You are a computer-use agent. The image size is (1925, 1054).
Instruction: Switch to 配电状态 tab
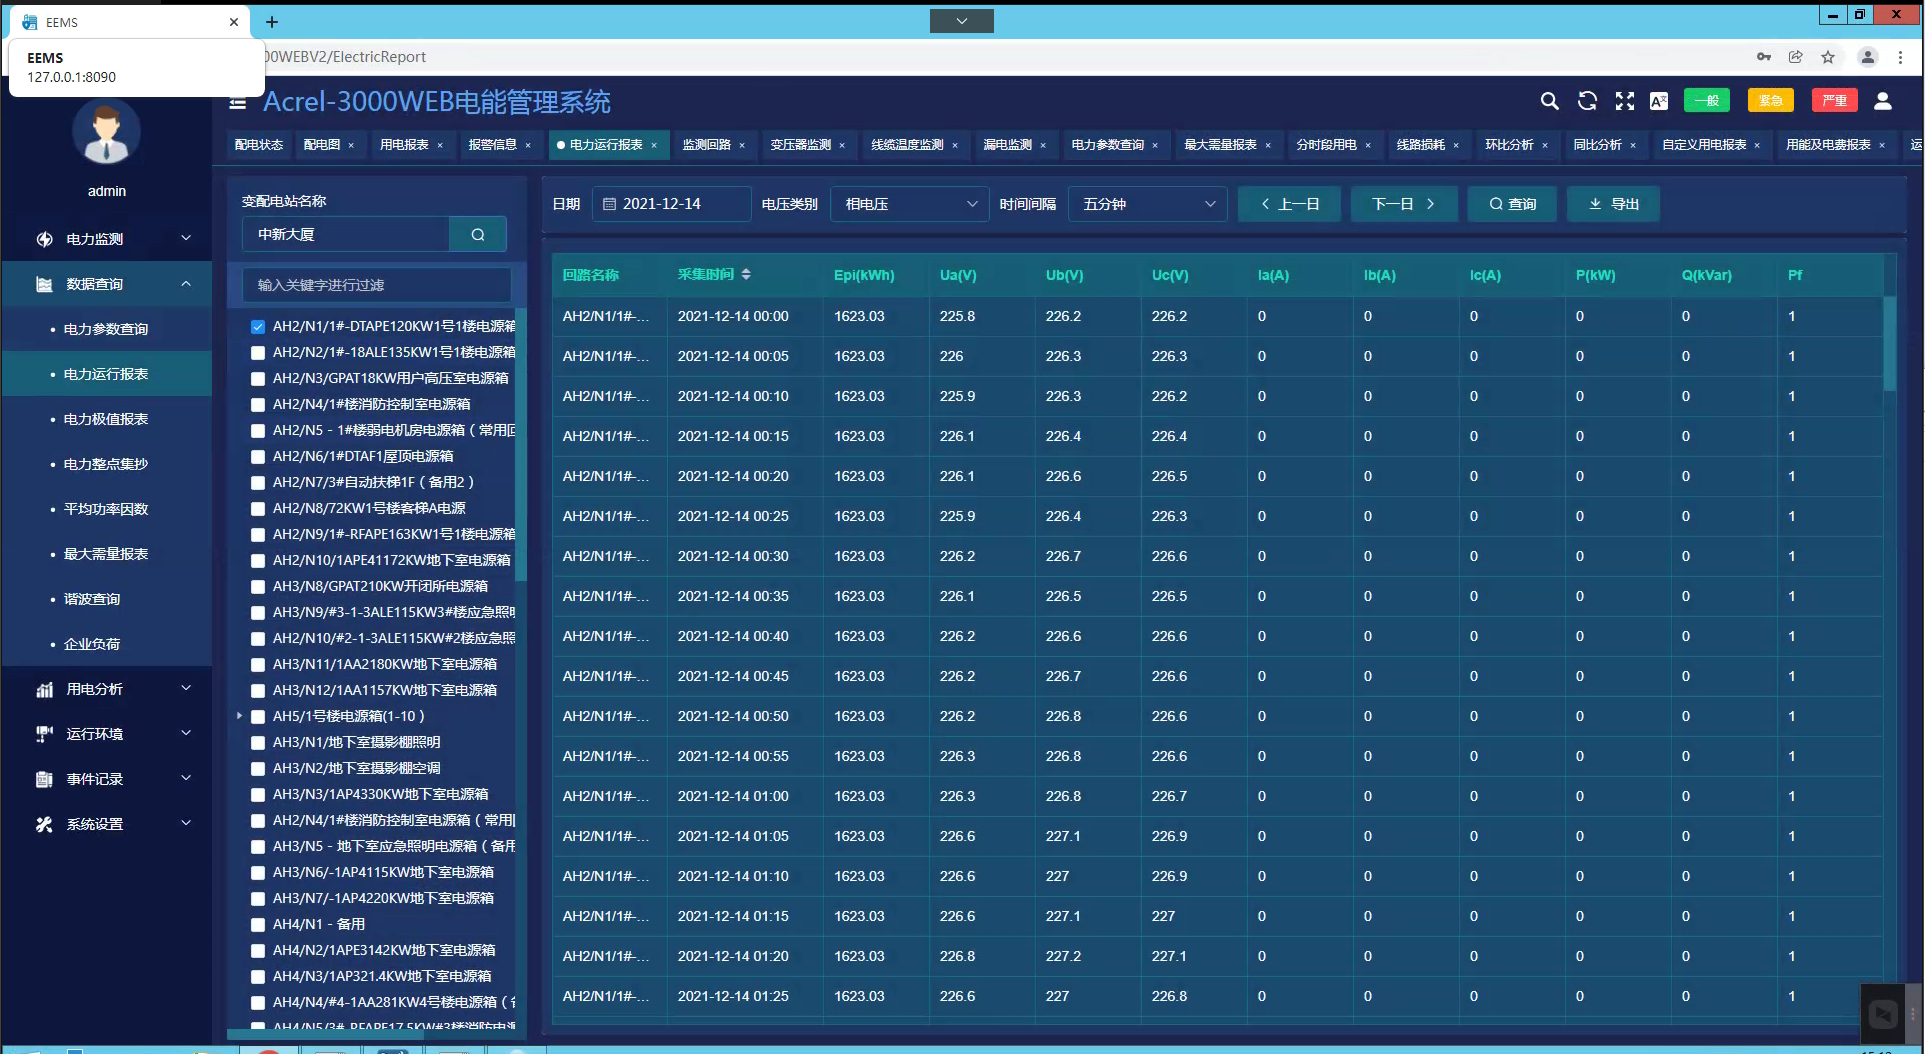pyautogui.click(x=259, y=145)
